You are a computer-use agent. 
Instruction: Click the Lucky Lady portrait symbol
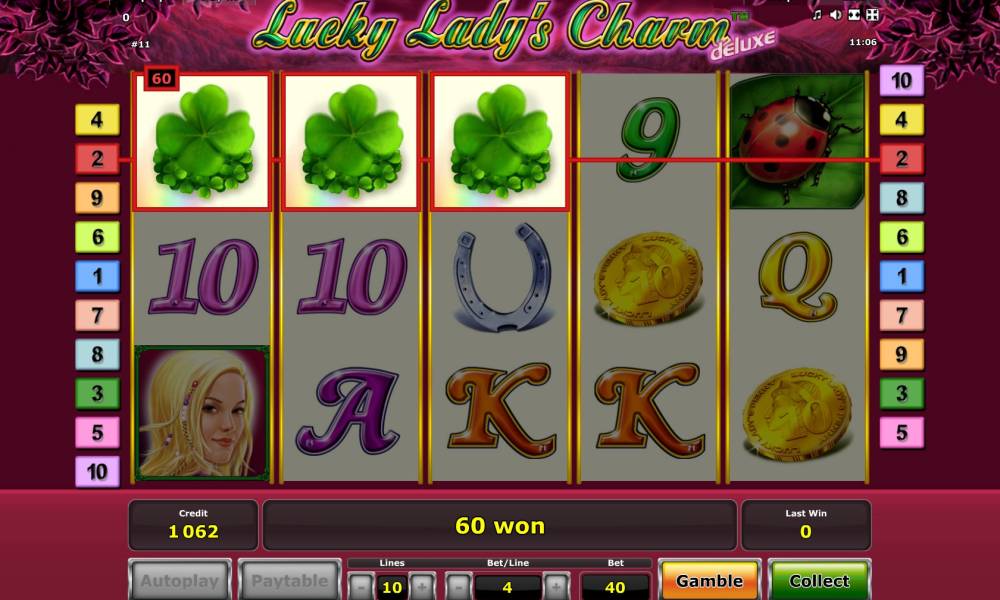coord(202,413)
